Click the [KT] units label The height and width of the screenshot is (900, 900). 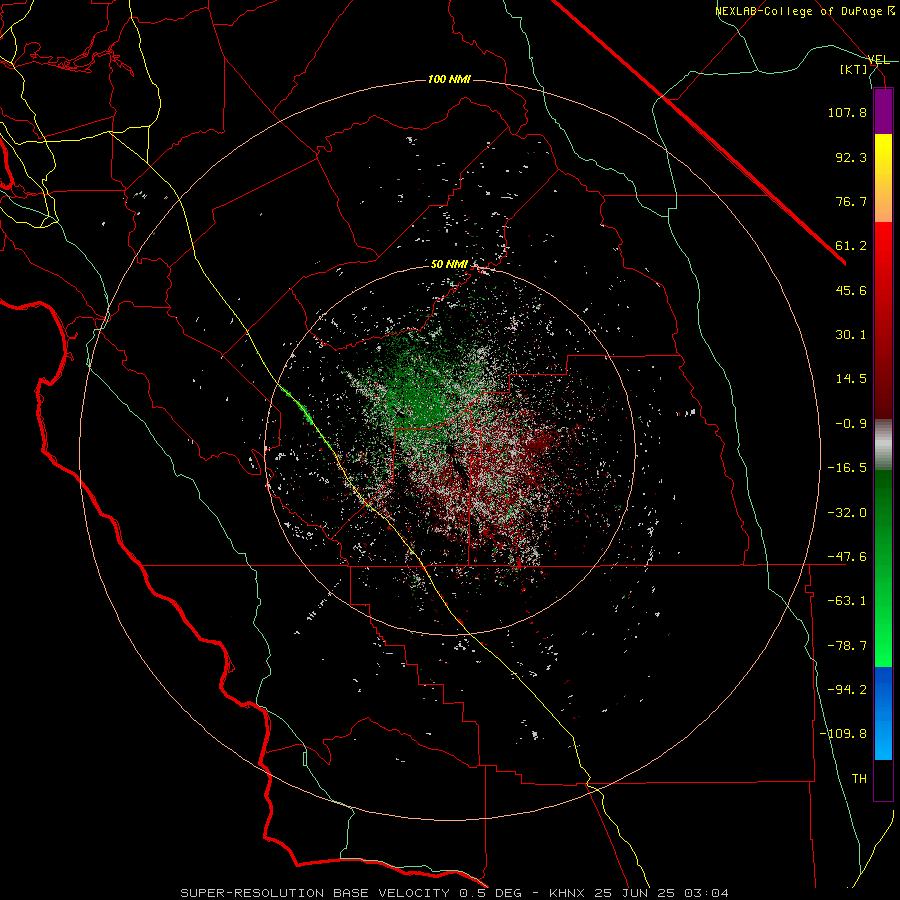pos(854,69)
